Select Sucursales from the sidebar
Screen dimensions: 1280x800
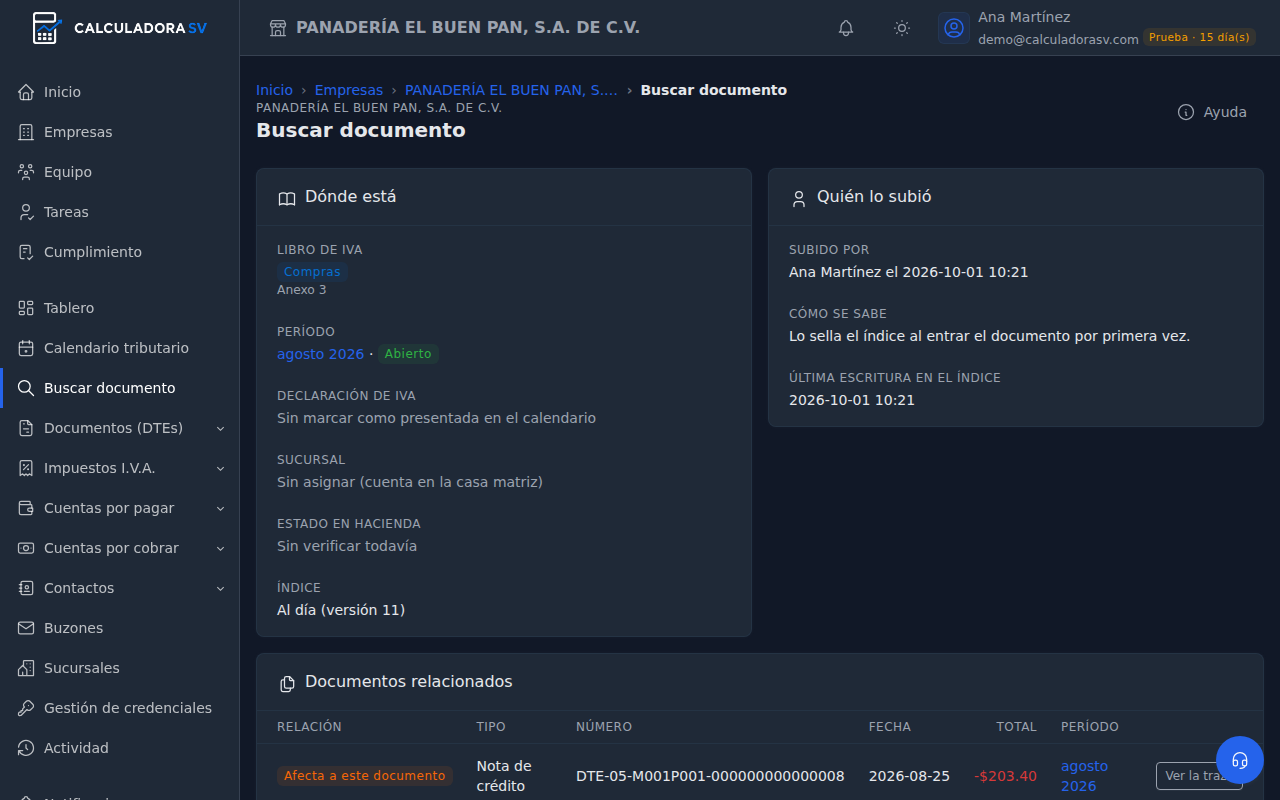point(120,668)
